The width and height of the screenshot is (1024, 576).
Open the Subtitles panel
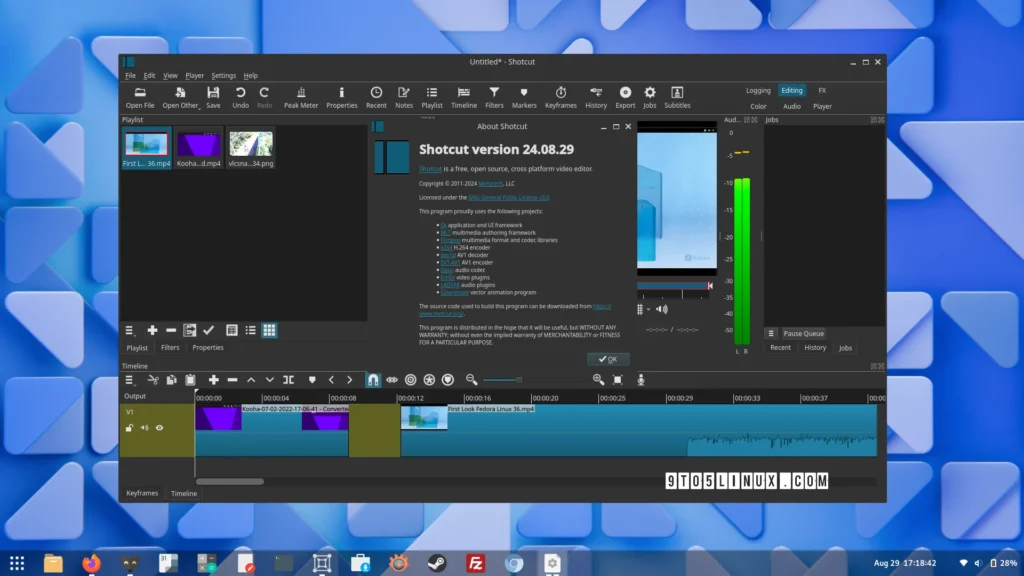[x=677, y=97]
